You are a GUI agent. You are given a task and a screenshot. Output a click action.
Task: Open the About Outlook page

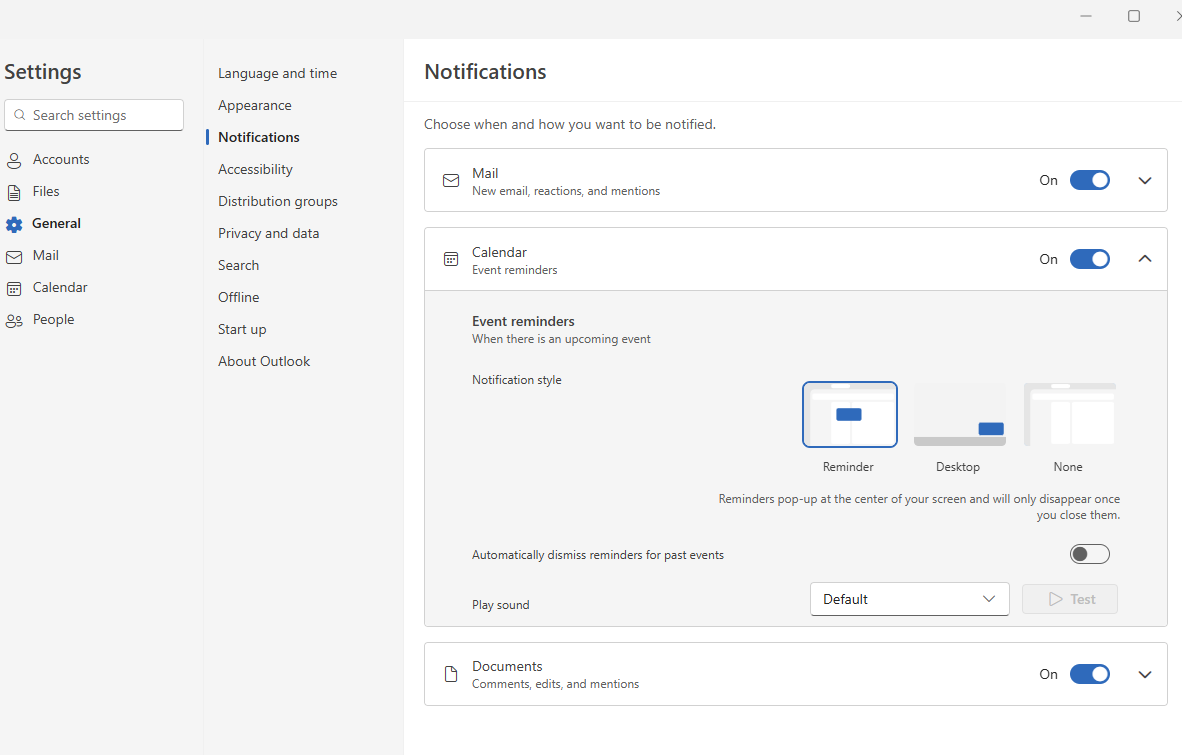click(x=263, y=361)
